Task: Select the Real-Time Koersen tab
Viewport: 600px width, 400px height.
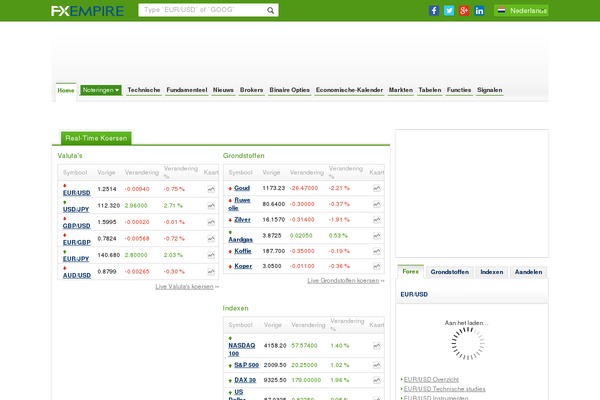Action: [96, 138]
